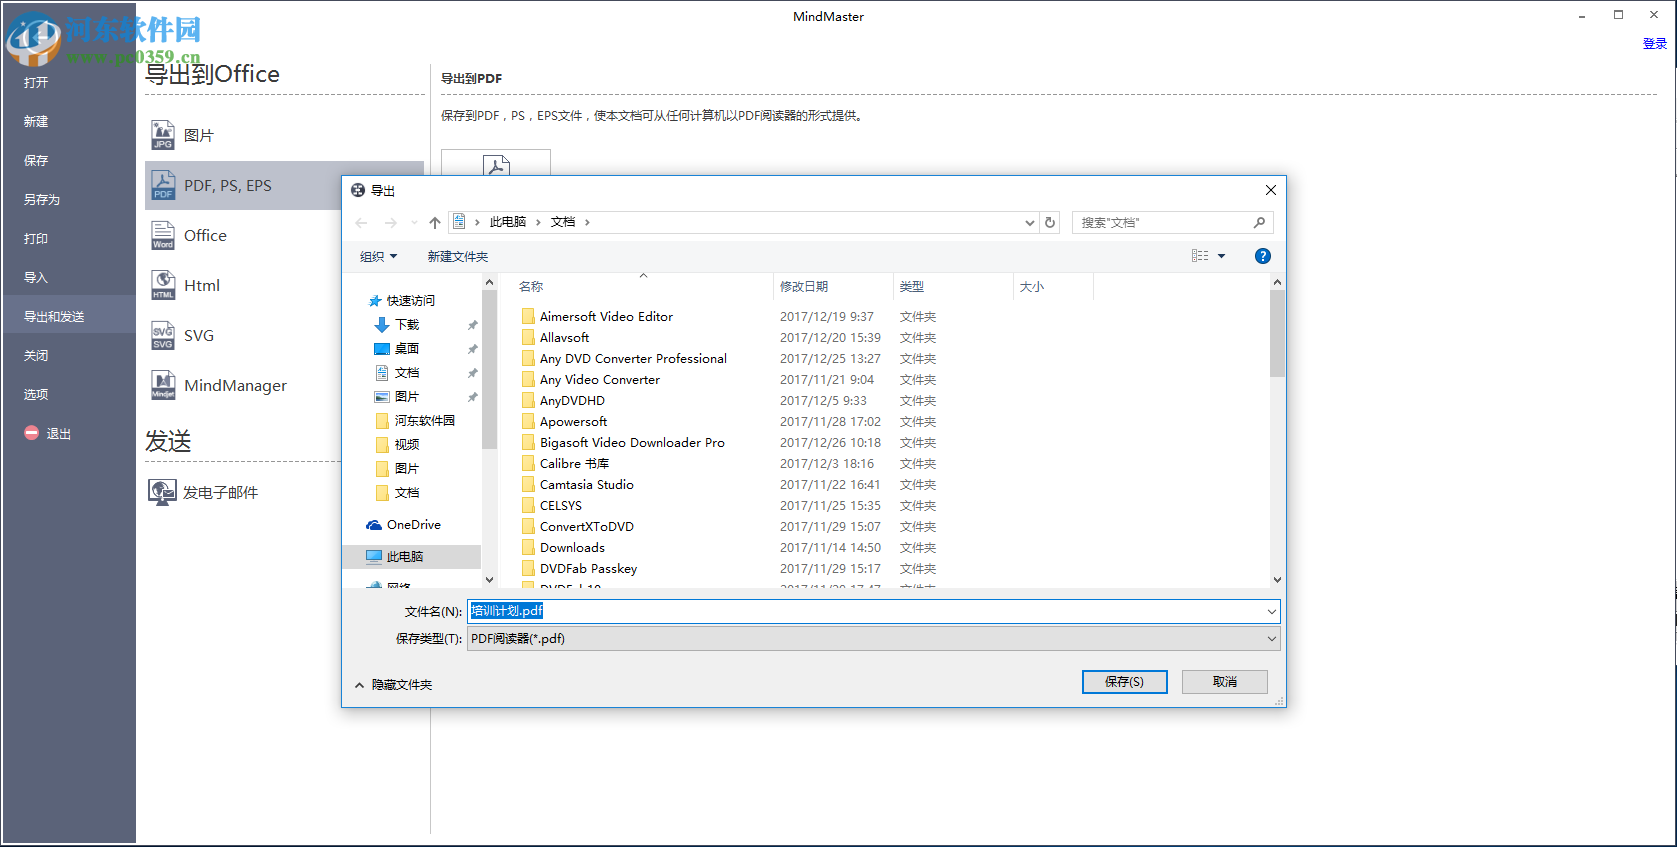
Task: Select the CELSYS folder row
Action: (560, 505)
